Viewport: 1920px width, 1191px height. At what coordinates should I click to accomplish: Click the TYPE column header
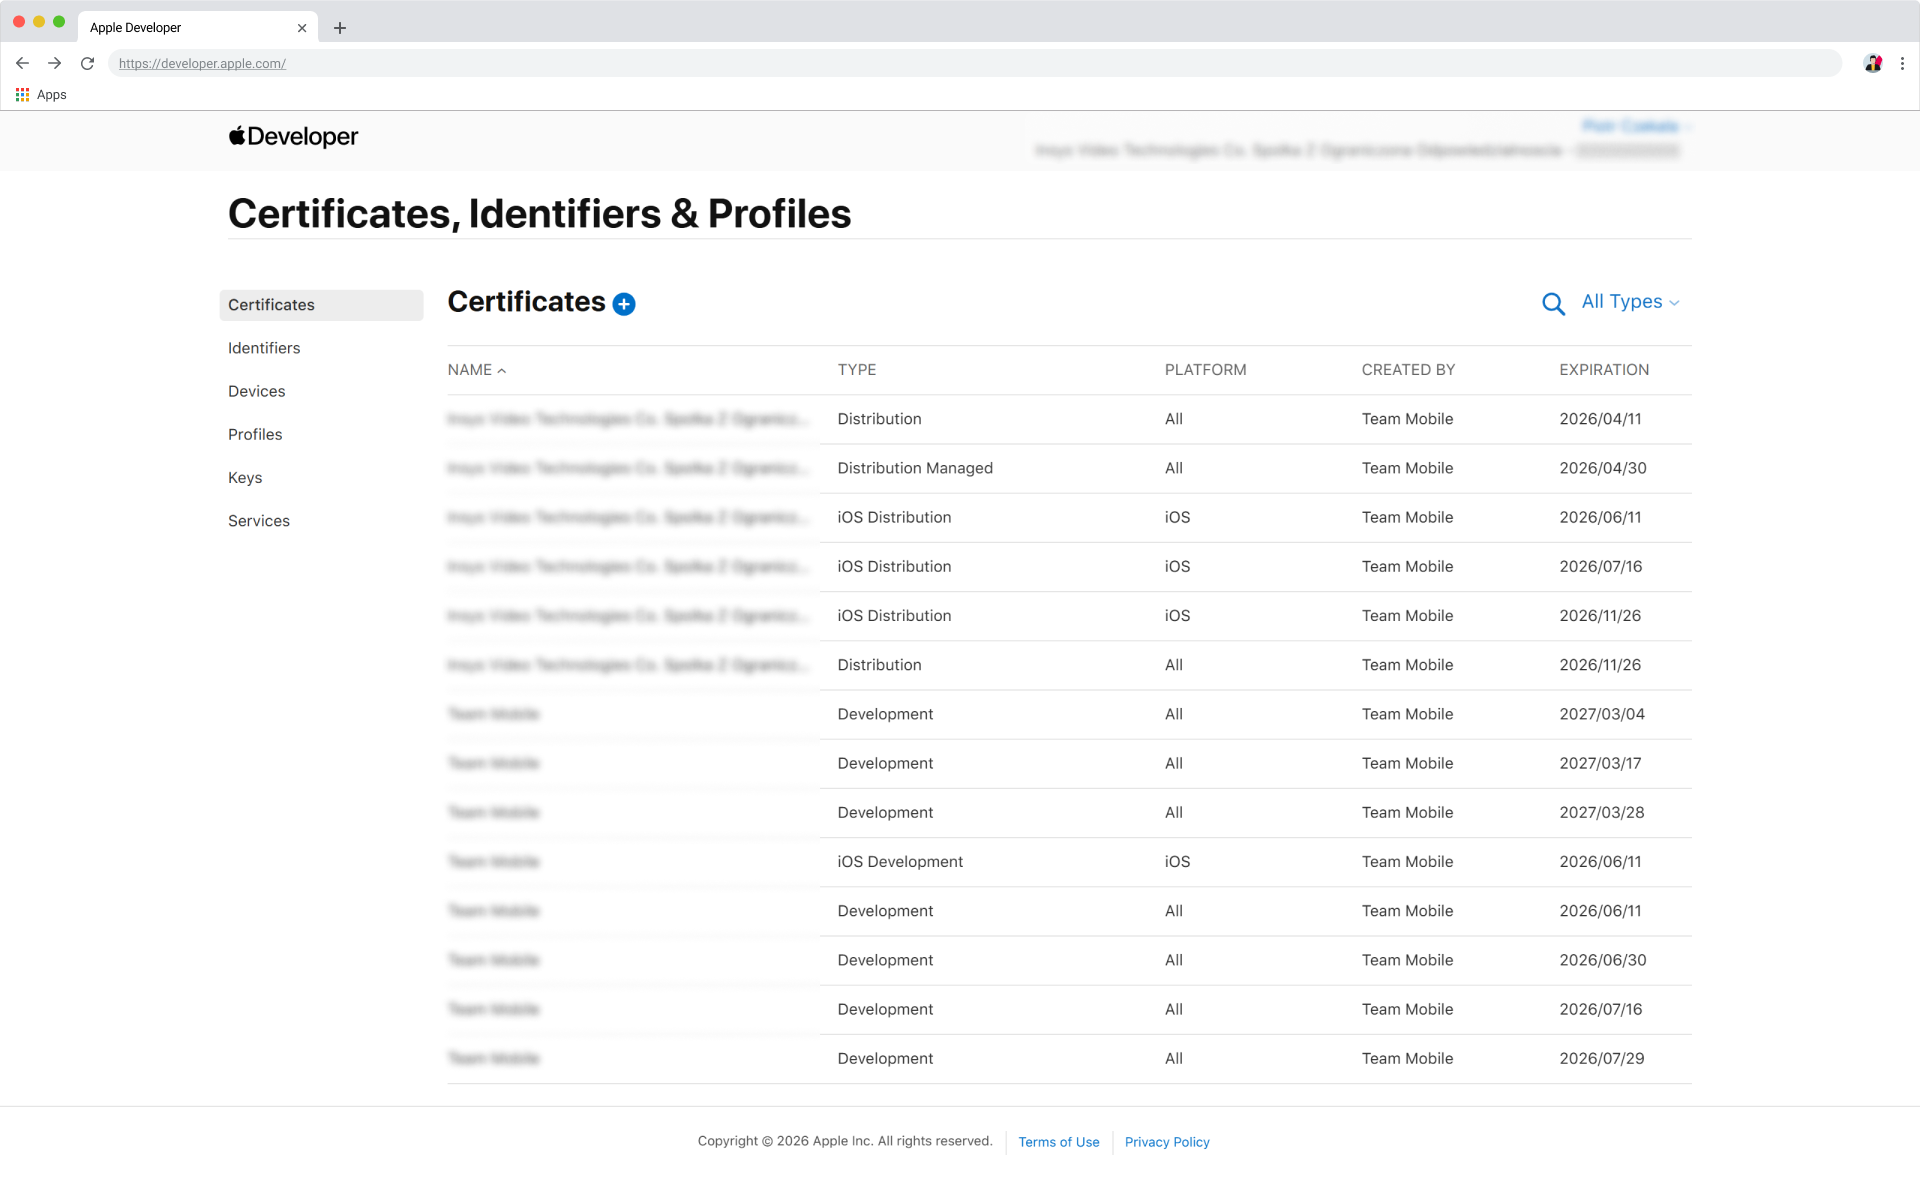tap(857, 370)
